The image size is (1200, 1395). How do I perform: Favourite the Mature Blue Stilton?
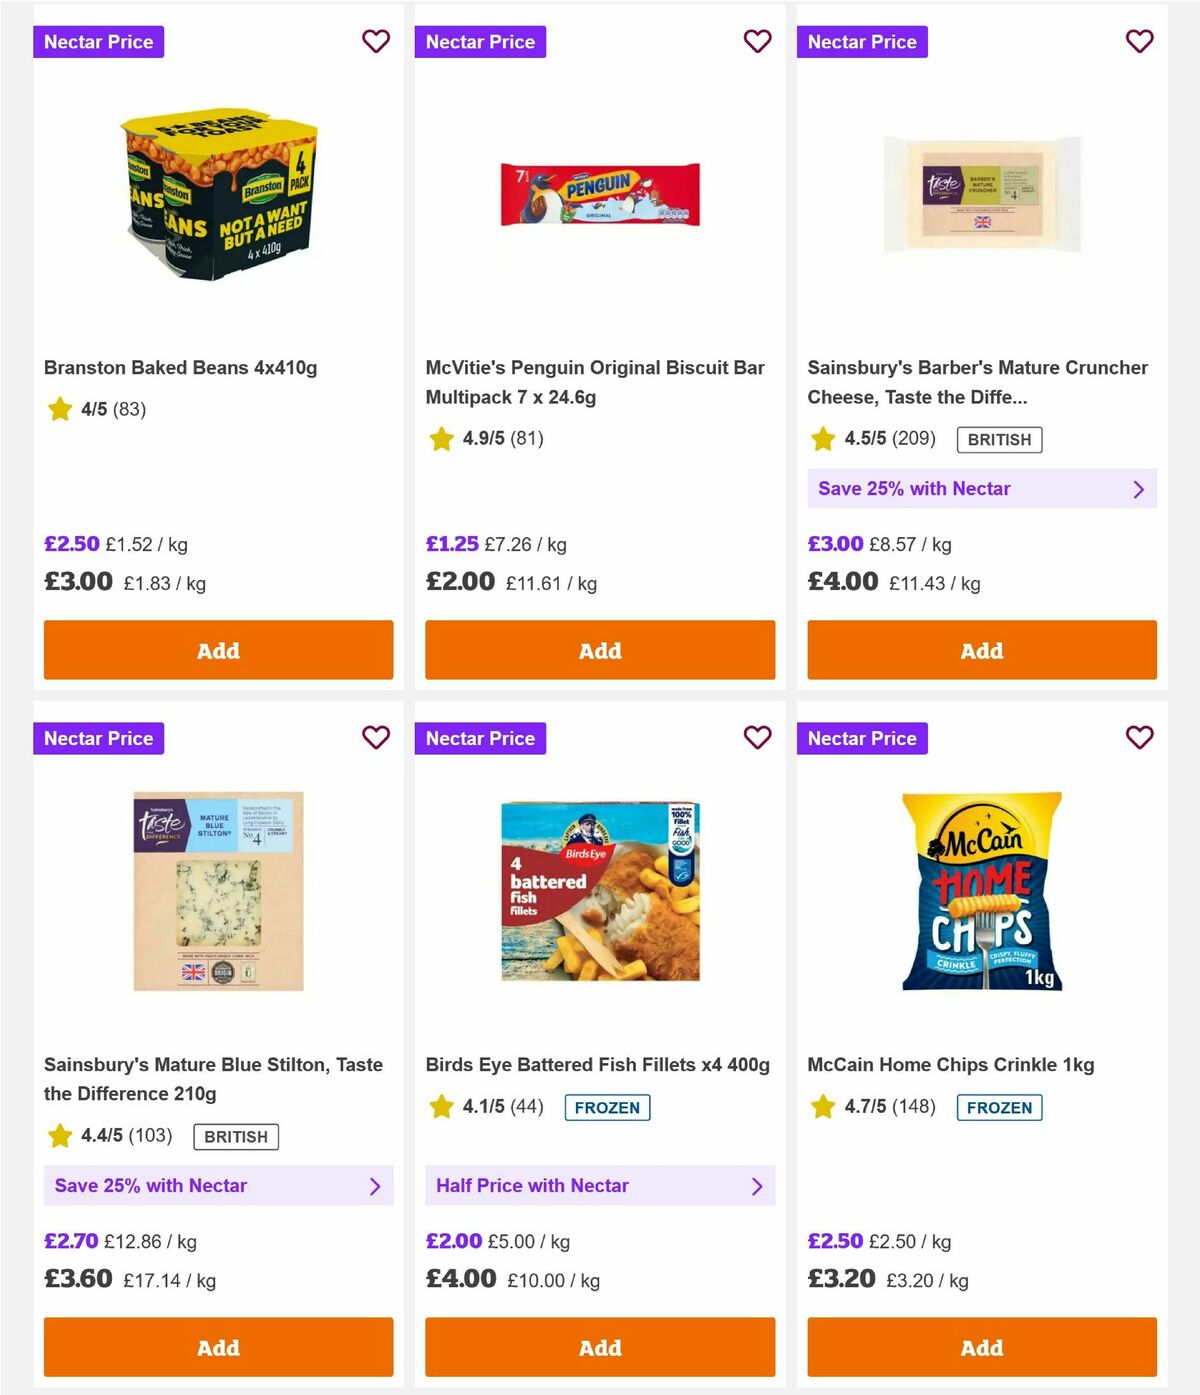click(x=376, y=738)
